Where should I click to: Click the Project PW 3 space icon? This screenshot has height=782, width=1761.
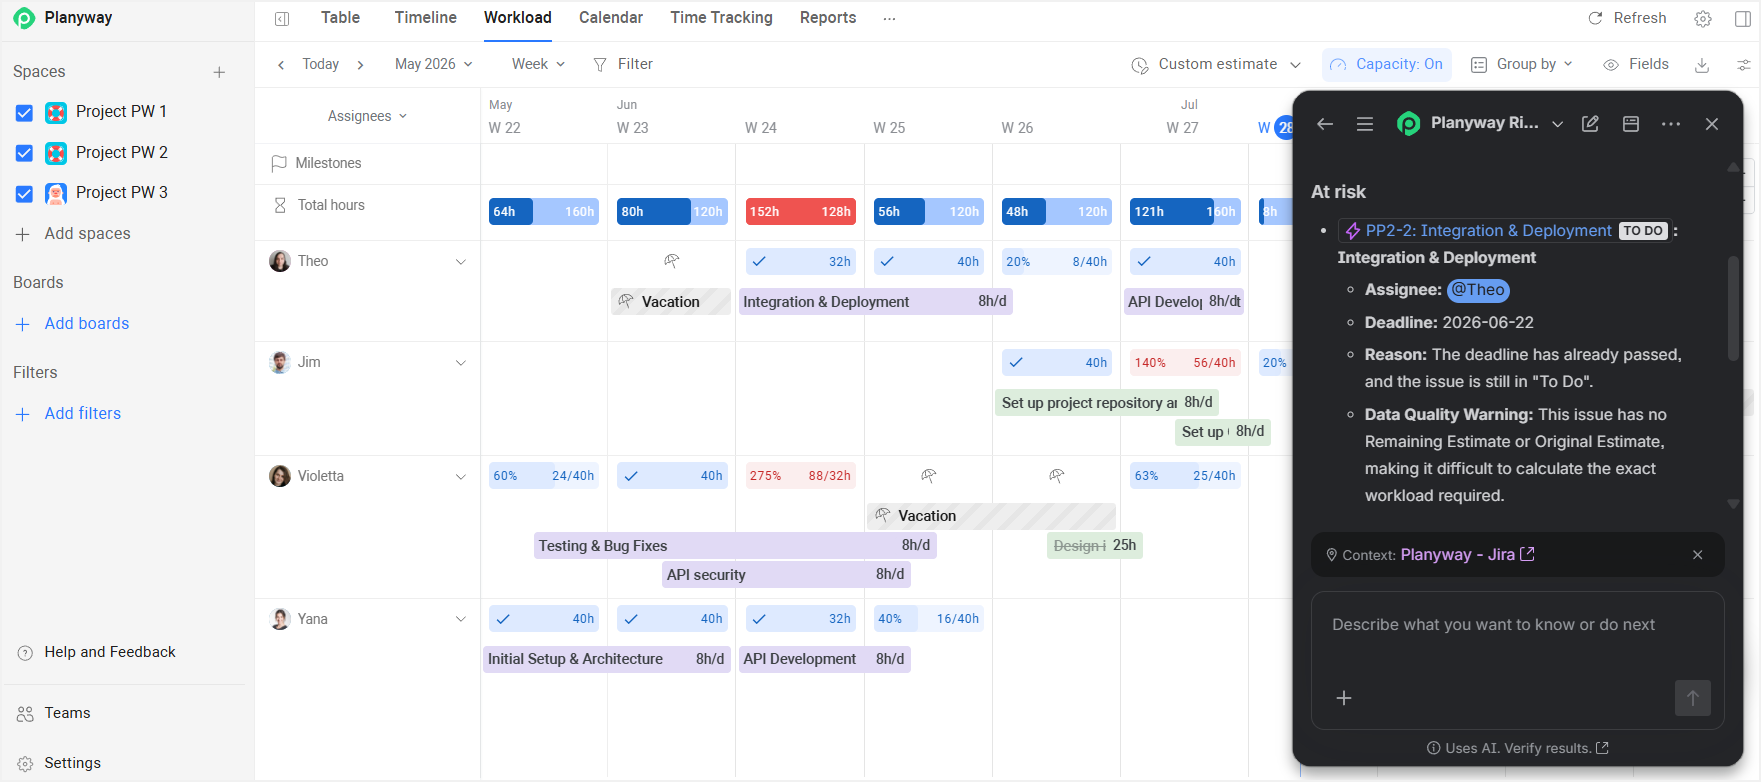[x=56, y=193]
